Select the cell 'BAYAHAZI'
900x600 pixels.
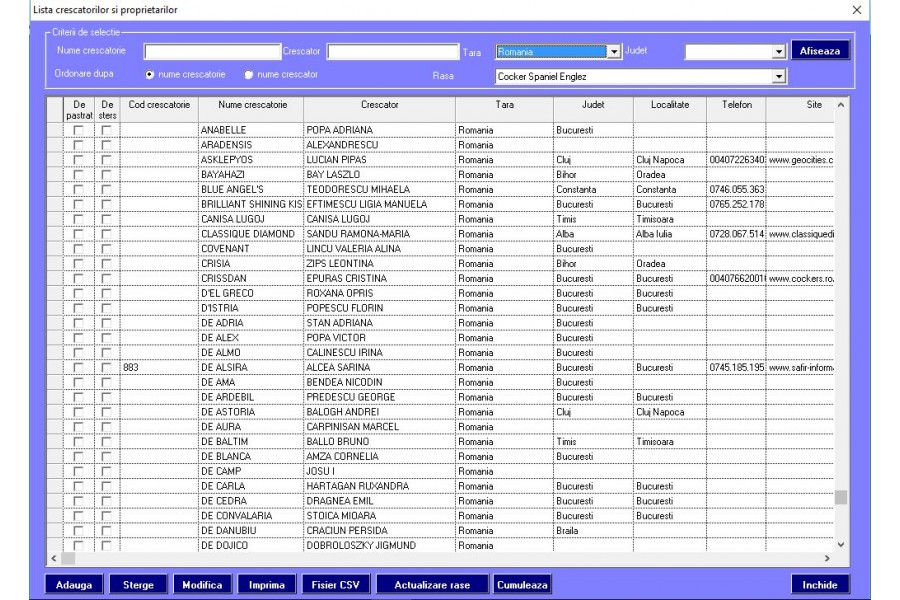coord(251,175)
